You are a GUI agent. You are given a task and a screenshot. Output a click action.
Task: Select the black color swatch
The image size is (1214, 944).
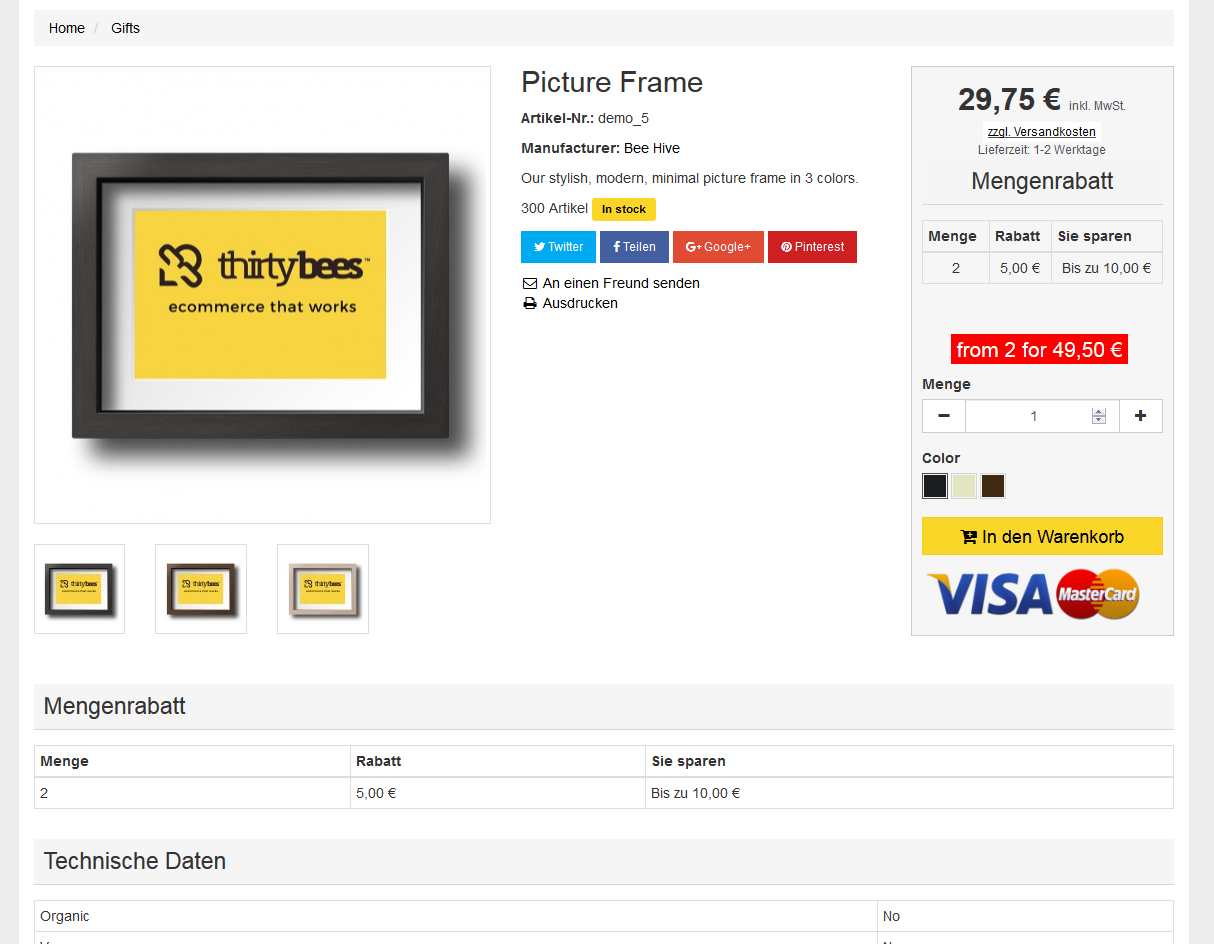tap(935, 486)
